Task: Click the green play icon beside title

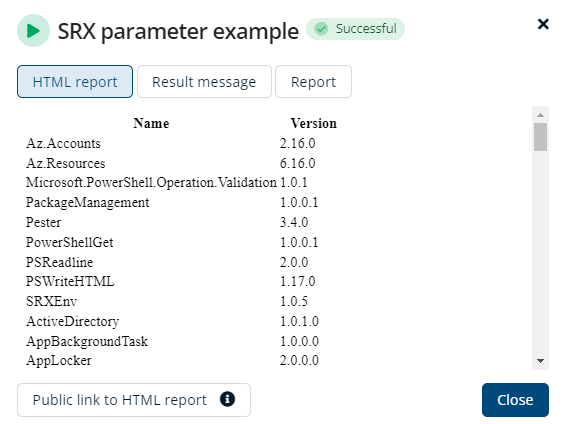Action: click(x=33, y=31)
